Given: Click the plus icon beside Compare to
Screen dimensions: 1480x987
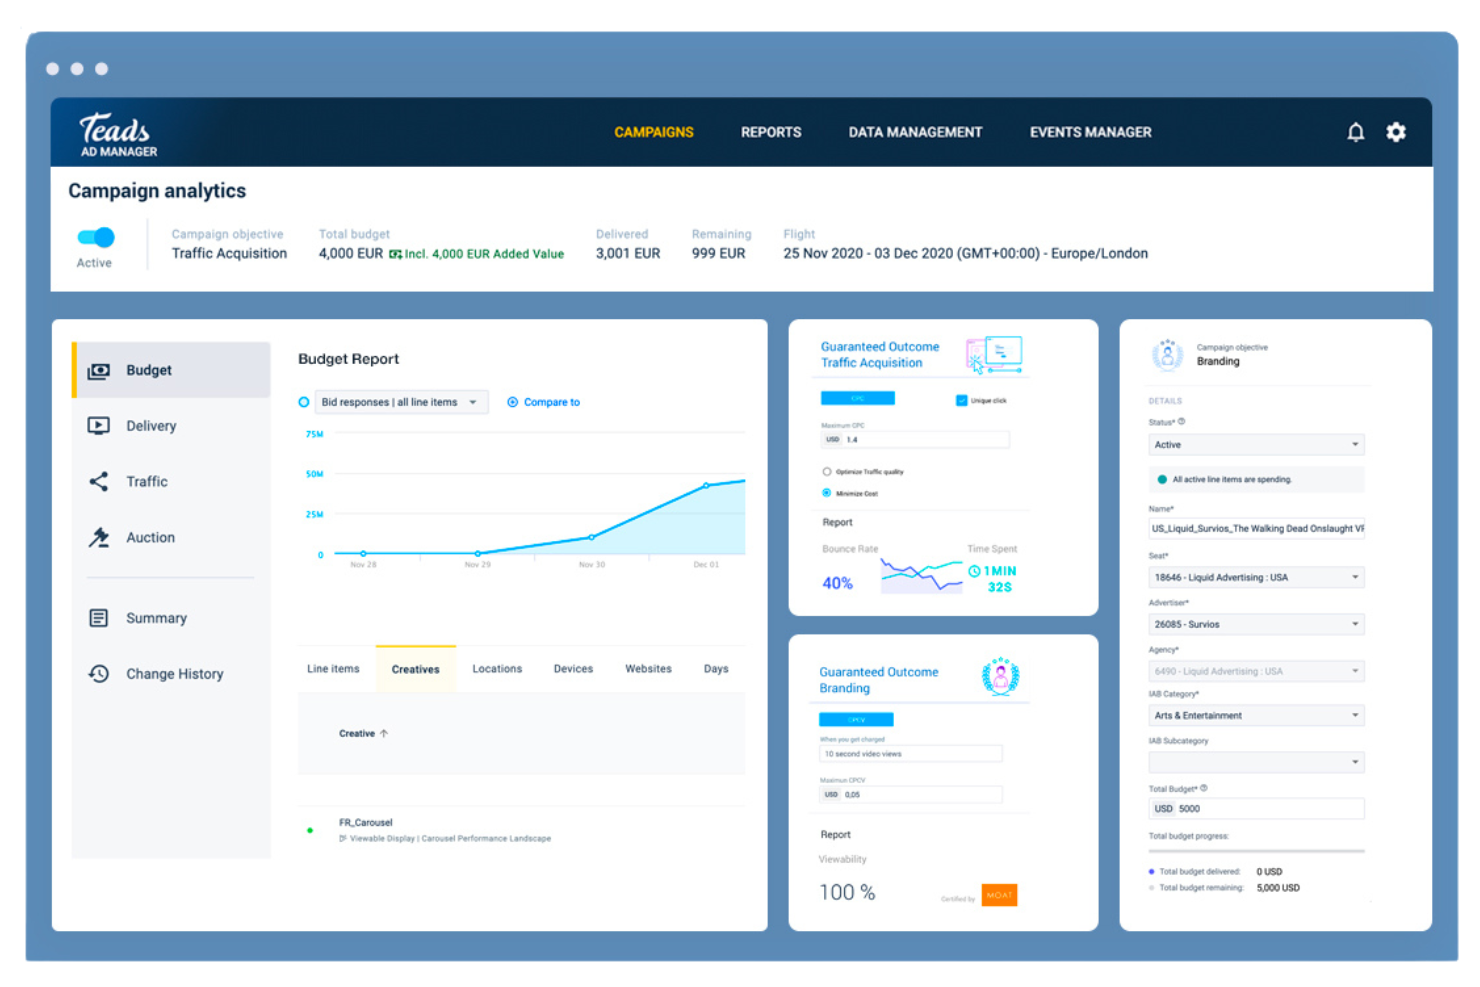Looking at the screenshot, I should pos(512,402).
